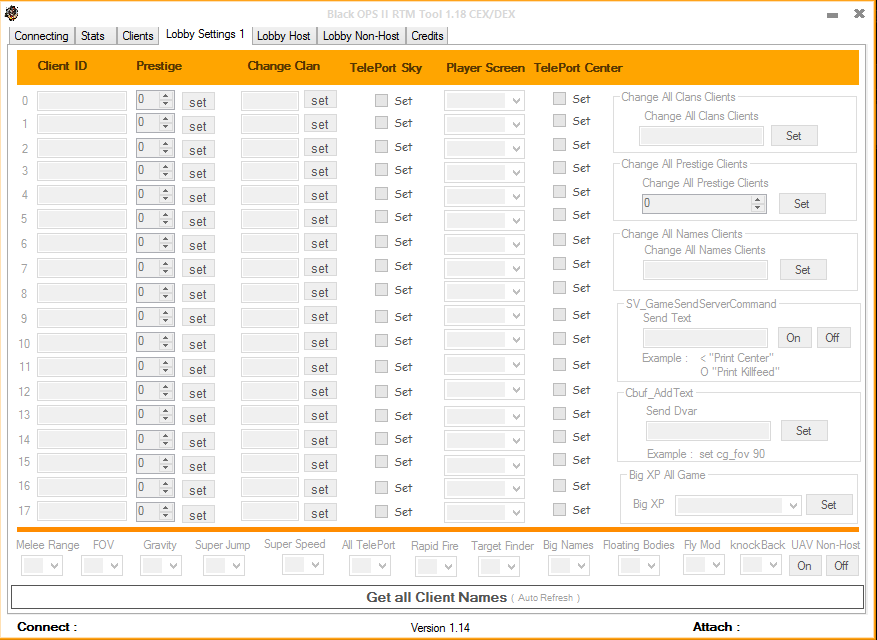Screen dimensions: 877x640
Task: Click Set for Change All Names Clients
Action: pos(803,270)
